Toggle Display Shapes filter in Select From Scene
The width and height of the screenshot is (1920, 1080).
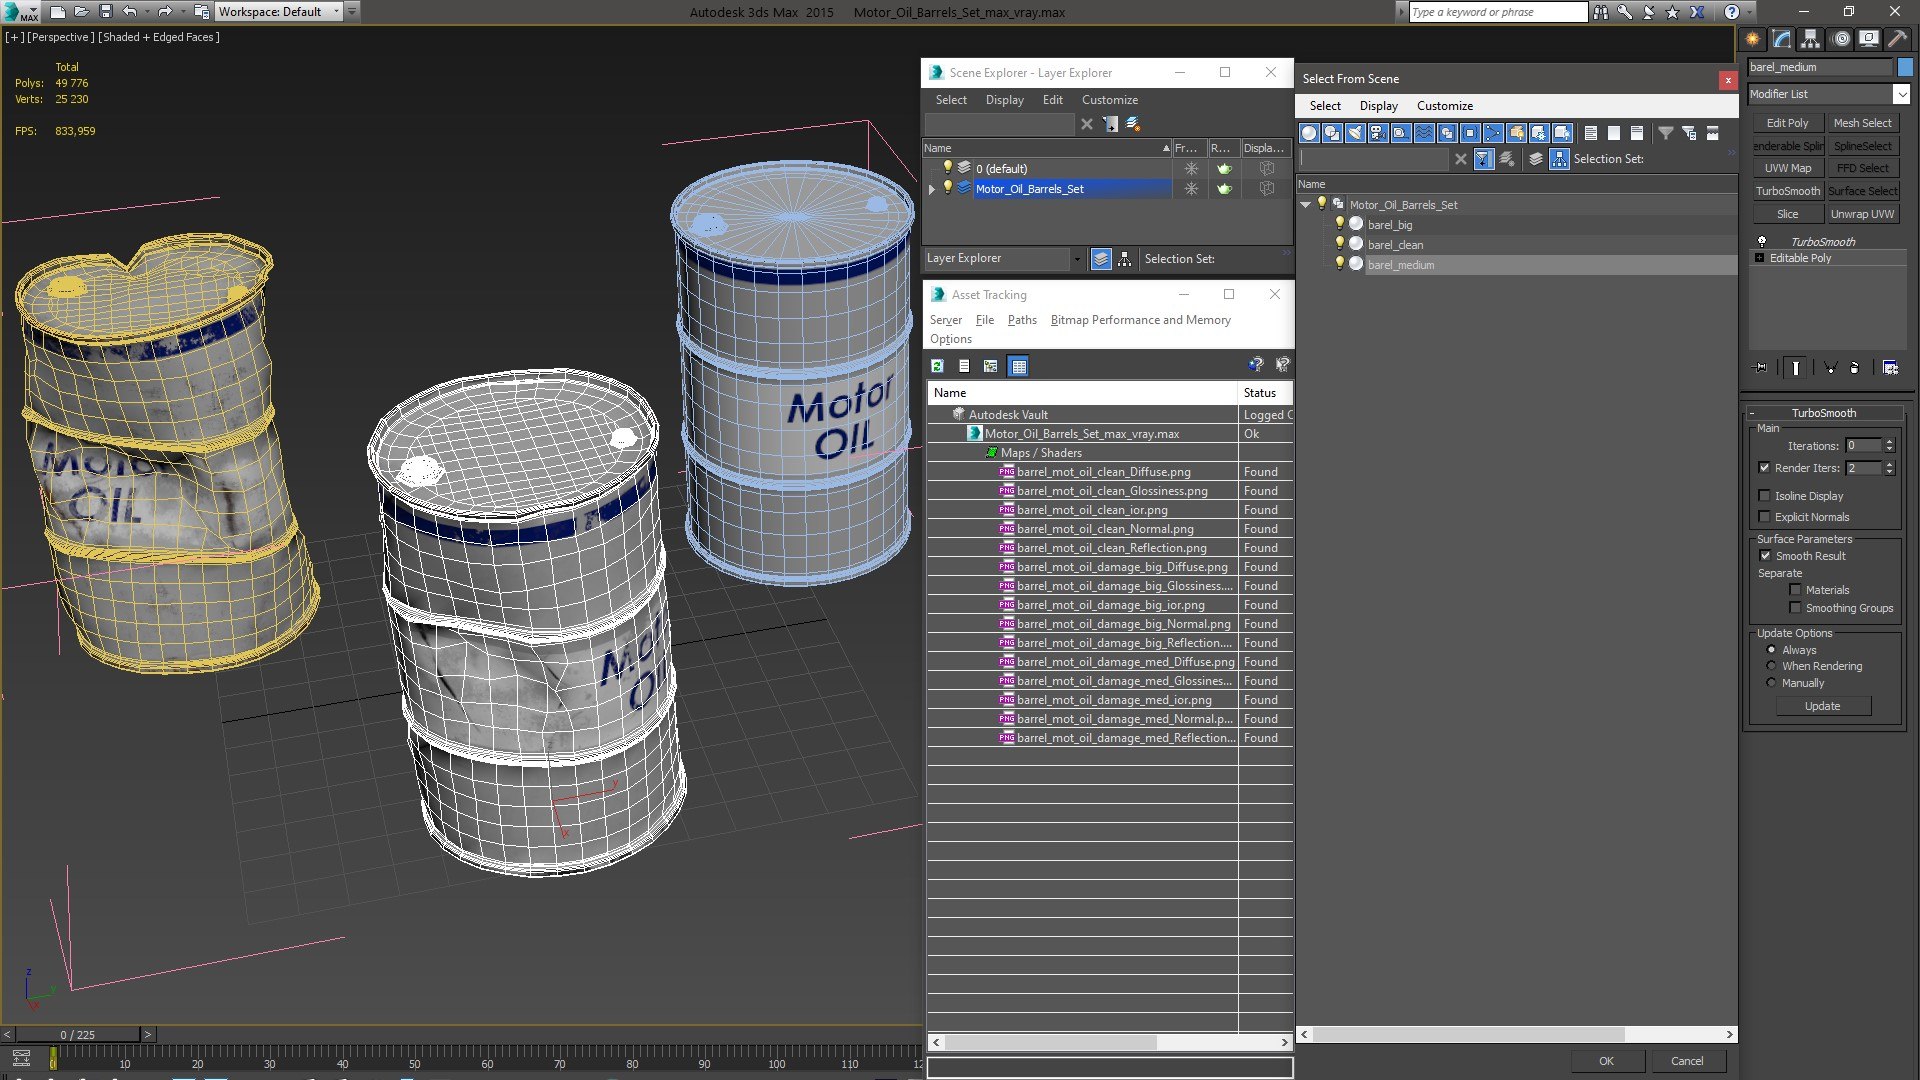(1332, 133)
